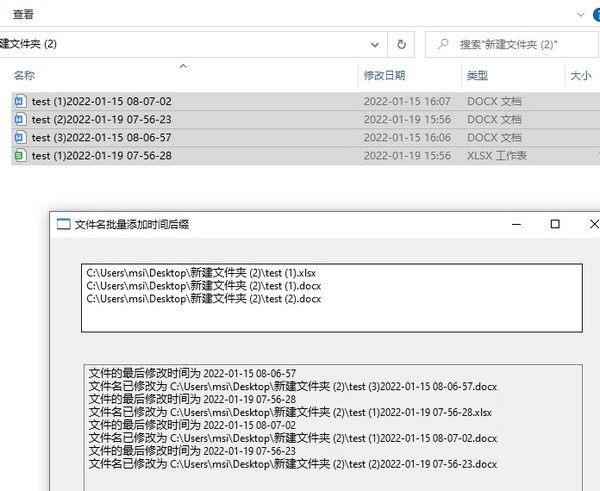Click the DOCX icon of test (3)2022-01-15 08-06-57

click(20, 137)
